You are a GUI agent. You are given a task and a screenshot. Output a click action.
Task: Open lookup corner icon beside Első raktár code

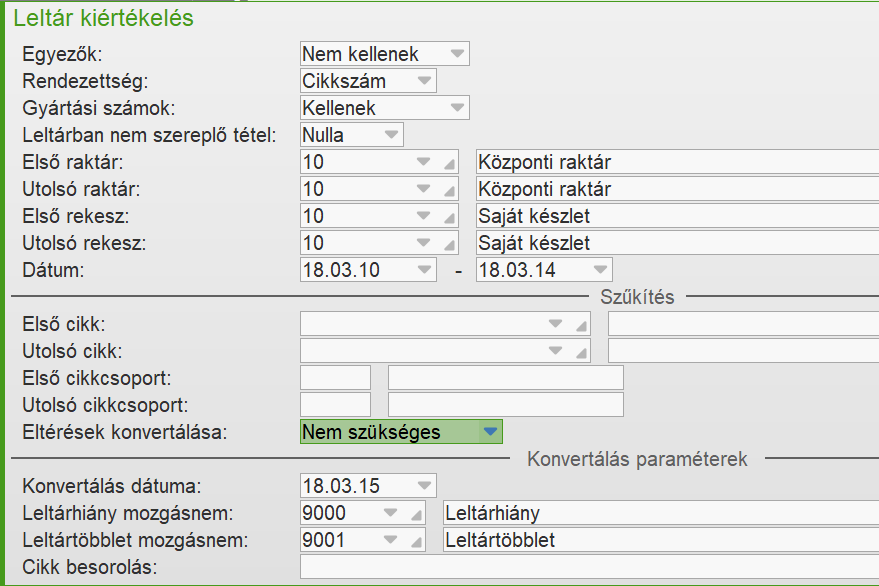pos(449,164)
